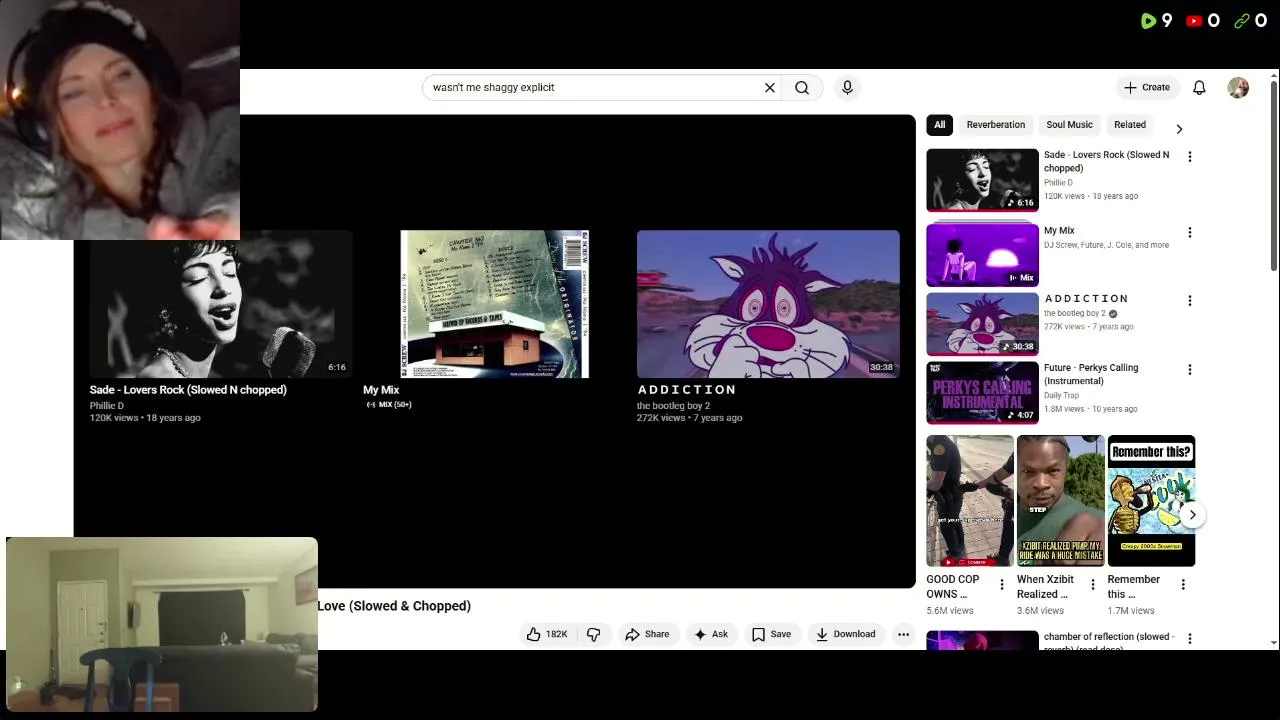Select the Soul Music filter chip
Screen dimensions: 1280x720
point(1069,125)
